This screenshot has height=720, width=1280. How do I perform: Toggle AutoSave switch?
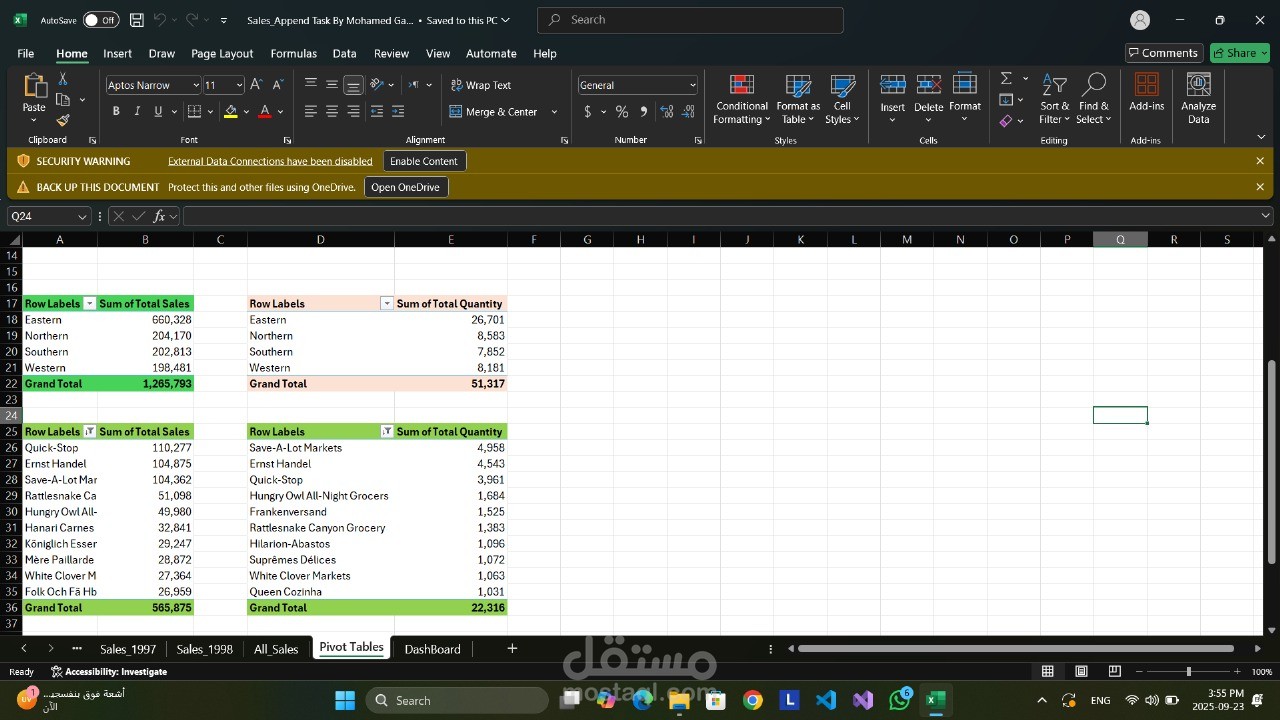click(100, 20)
